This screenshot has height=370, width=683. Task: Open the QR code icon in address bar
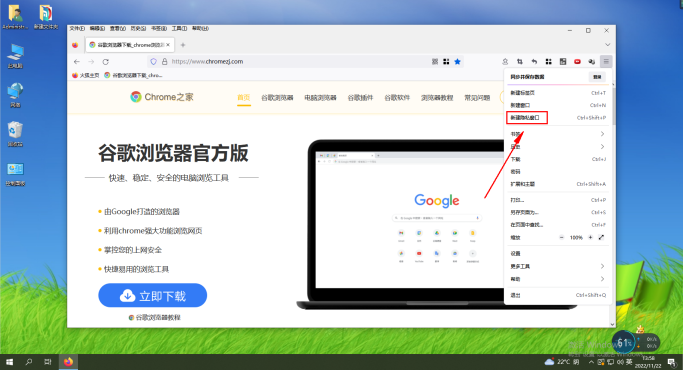(x=435, y=62)
